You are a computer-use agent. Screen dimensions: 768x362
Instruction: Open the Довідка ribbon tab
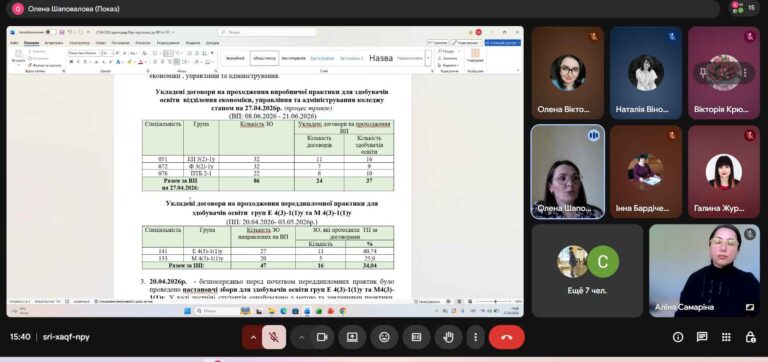point(212,43)
